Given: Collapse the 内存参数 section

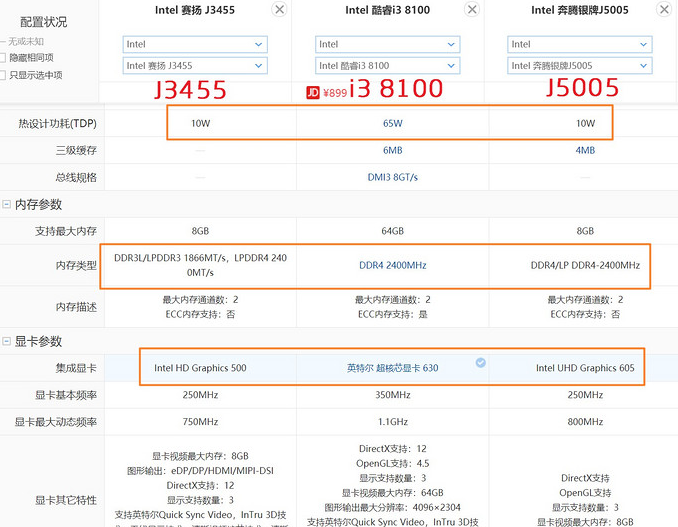Looking at the screenshot, I should coord(6,204).
